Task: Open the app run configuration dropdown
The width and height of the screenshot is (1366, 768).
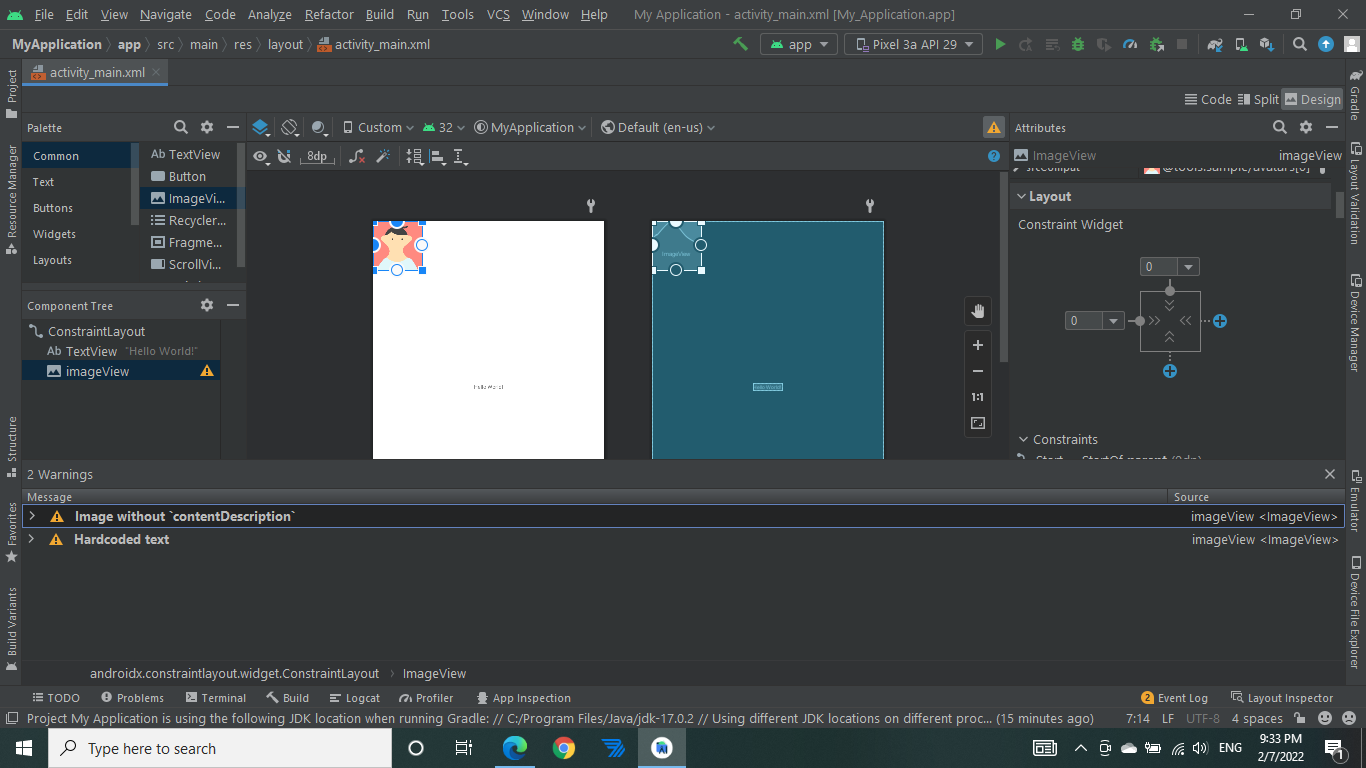Action: coord(799,44)
